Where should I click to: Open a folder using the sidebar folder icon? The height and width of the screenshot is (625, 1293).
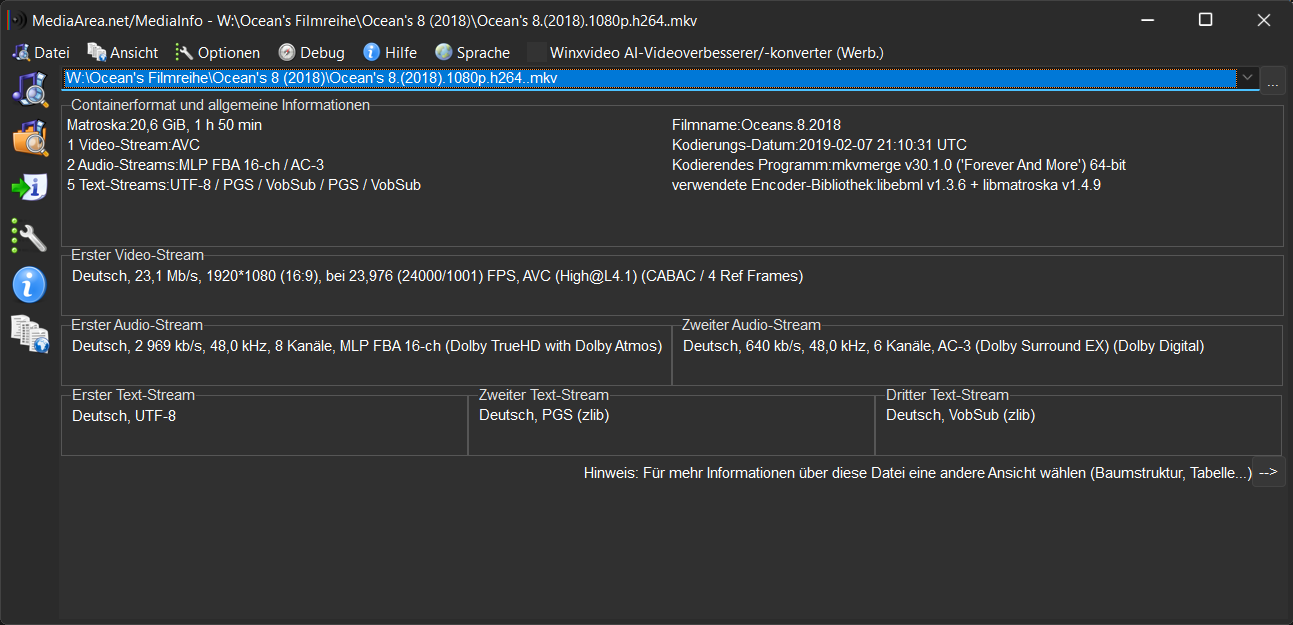click(30, 138)
